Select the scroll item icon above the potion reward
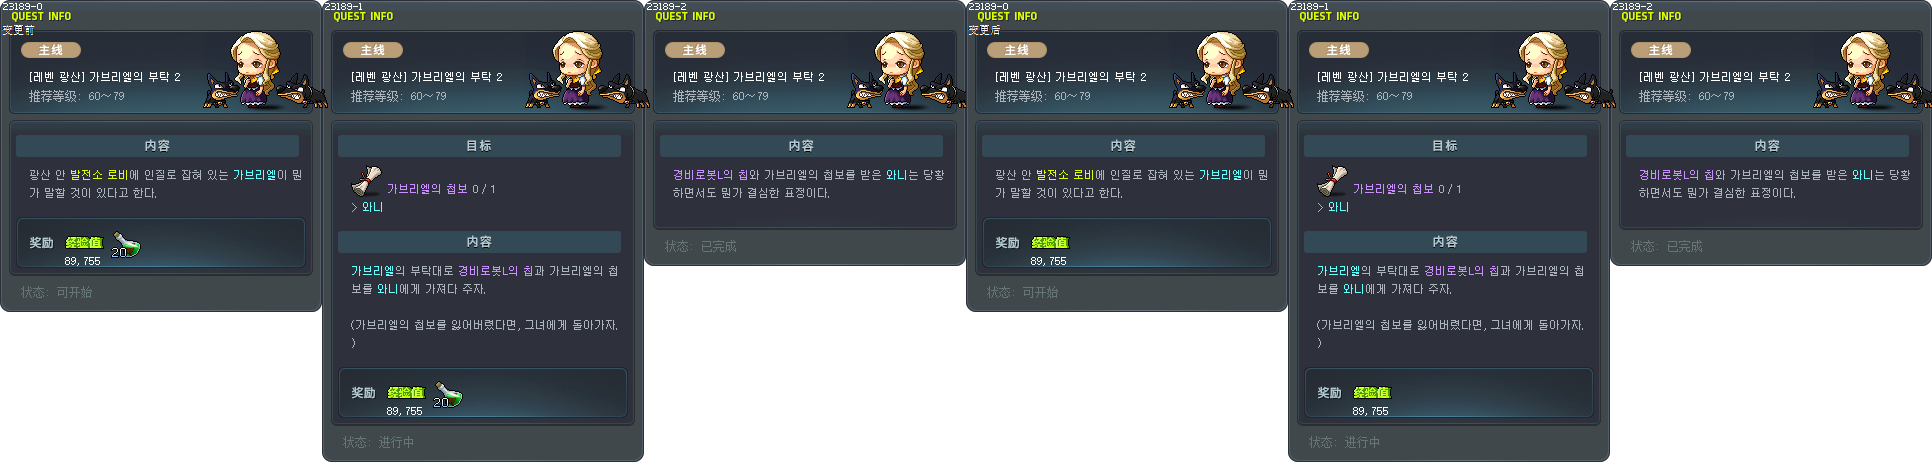This screenshot has height=462, width=1932. tap(366, 181)
